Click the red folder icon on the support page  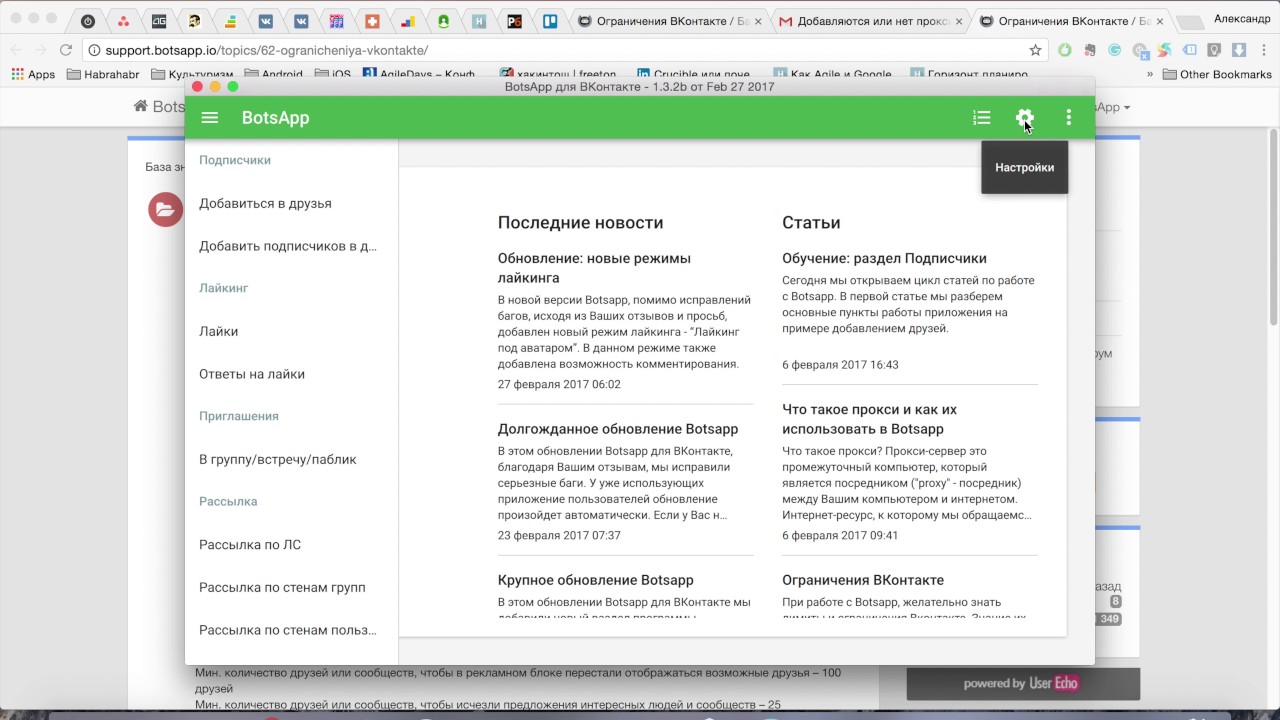(165, 209)
